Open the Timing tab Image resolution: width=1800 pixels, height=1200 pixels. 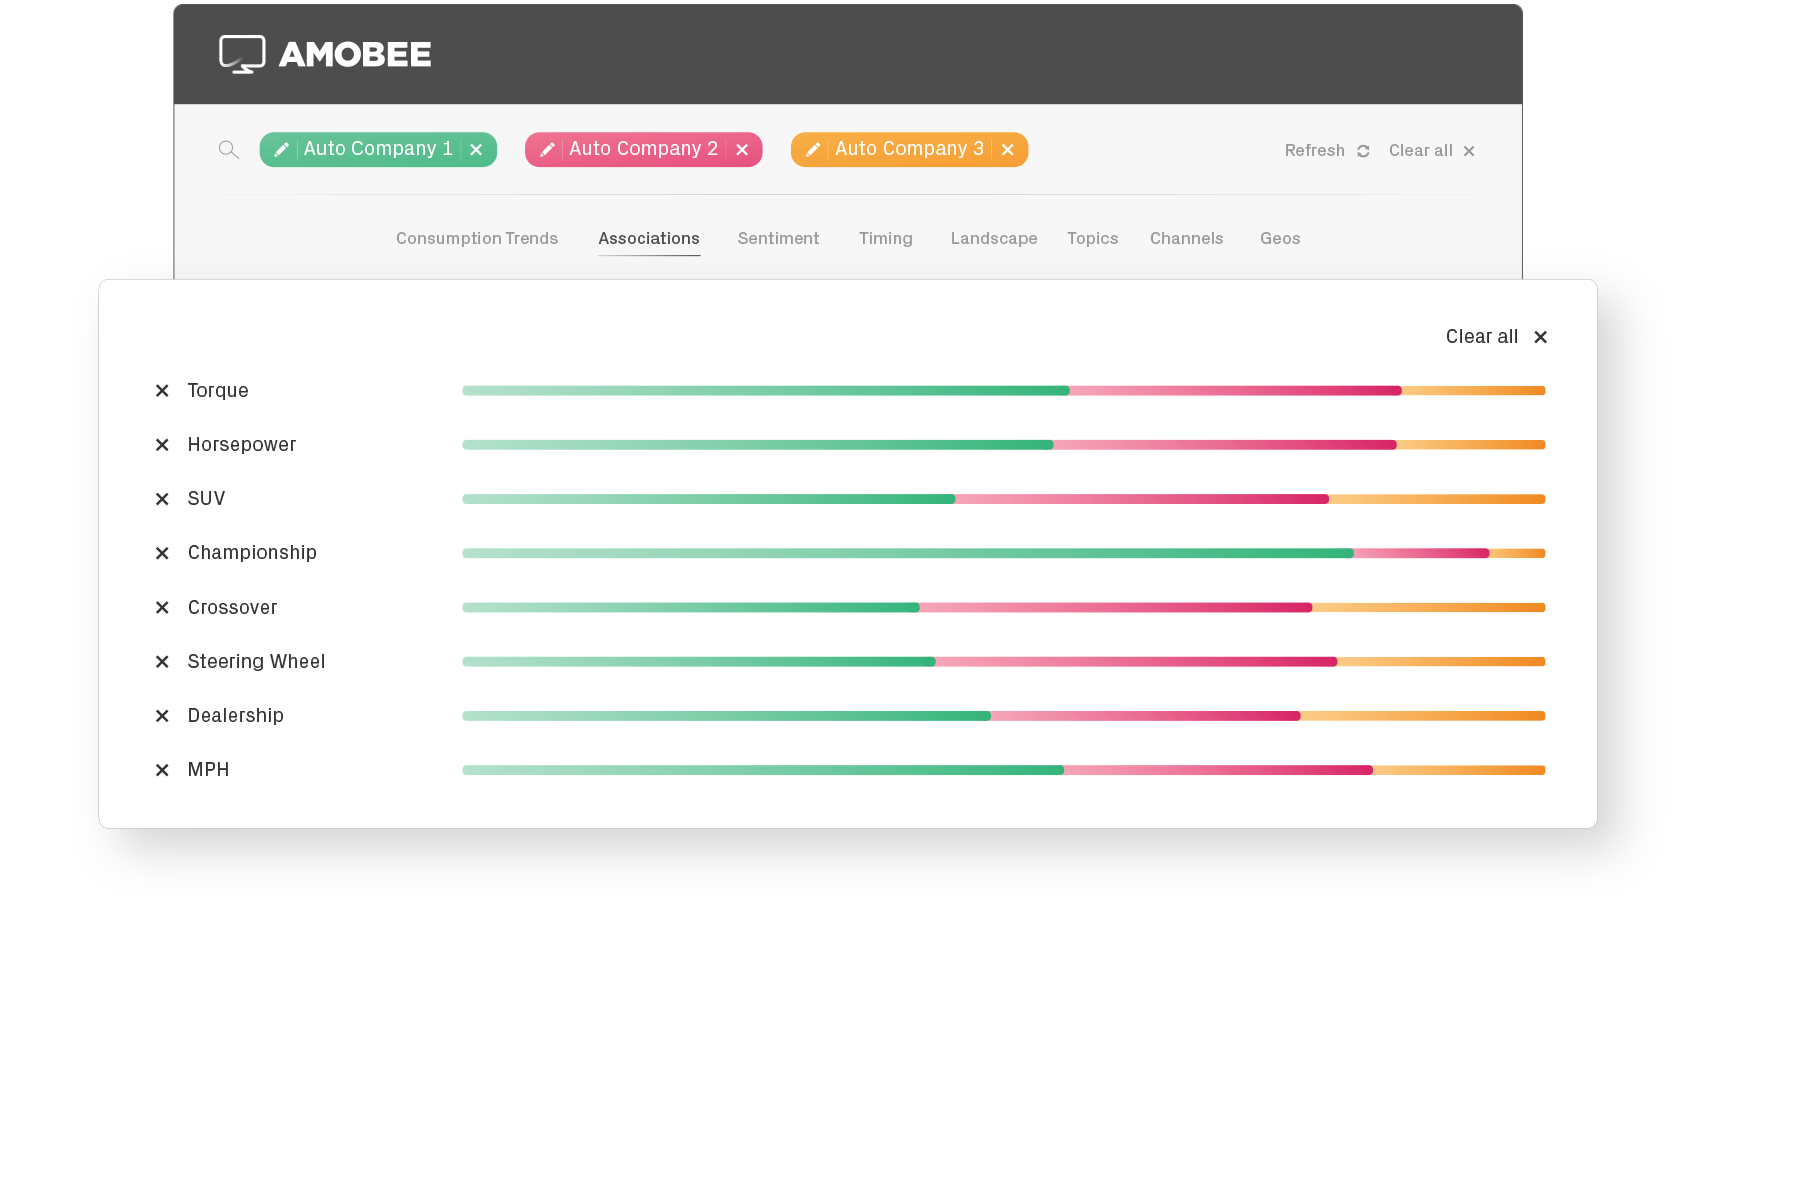click(886, 239)
